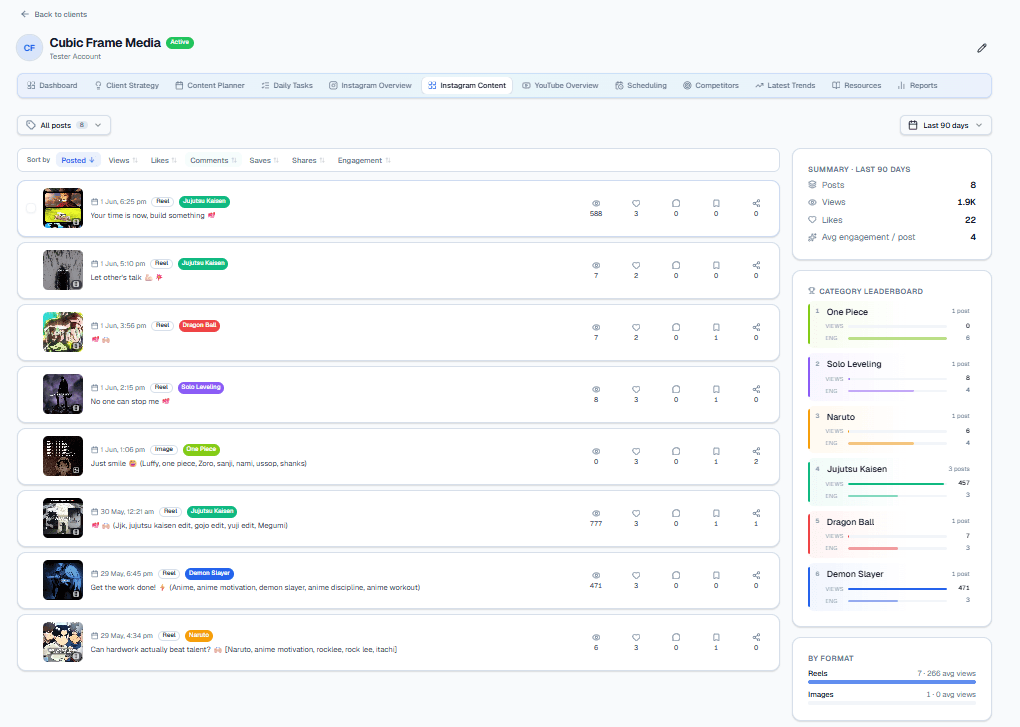Click the Back to clients link
The image size is (1020, 727).
click(53, 14)
